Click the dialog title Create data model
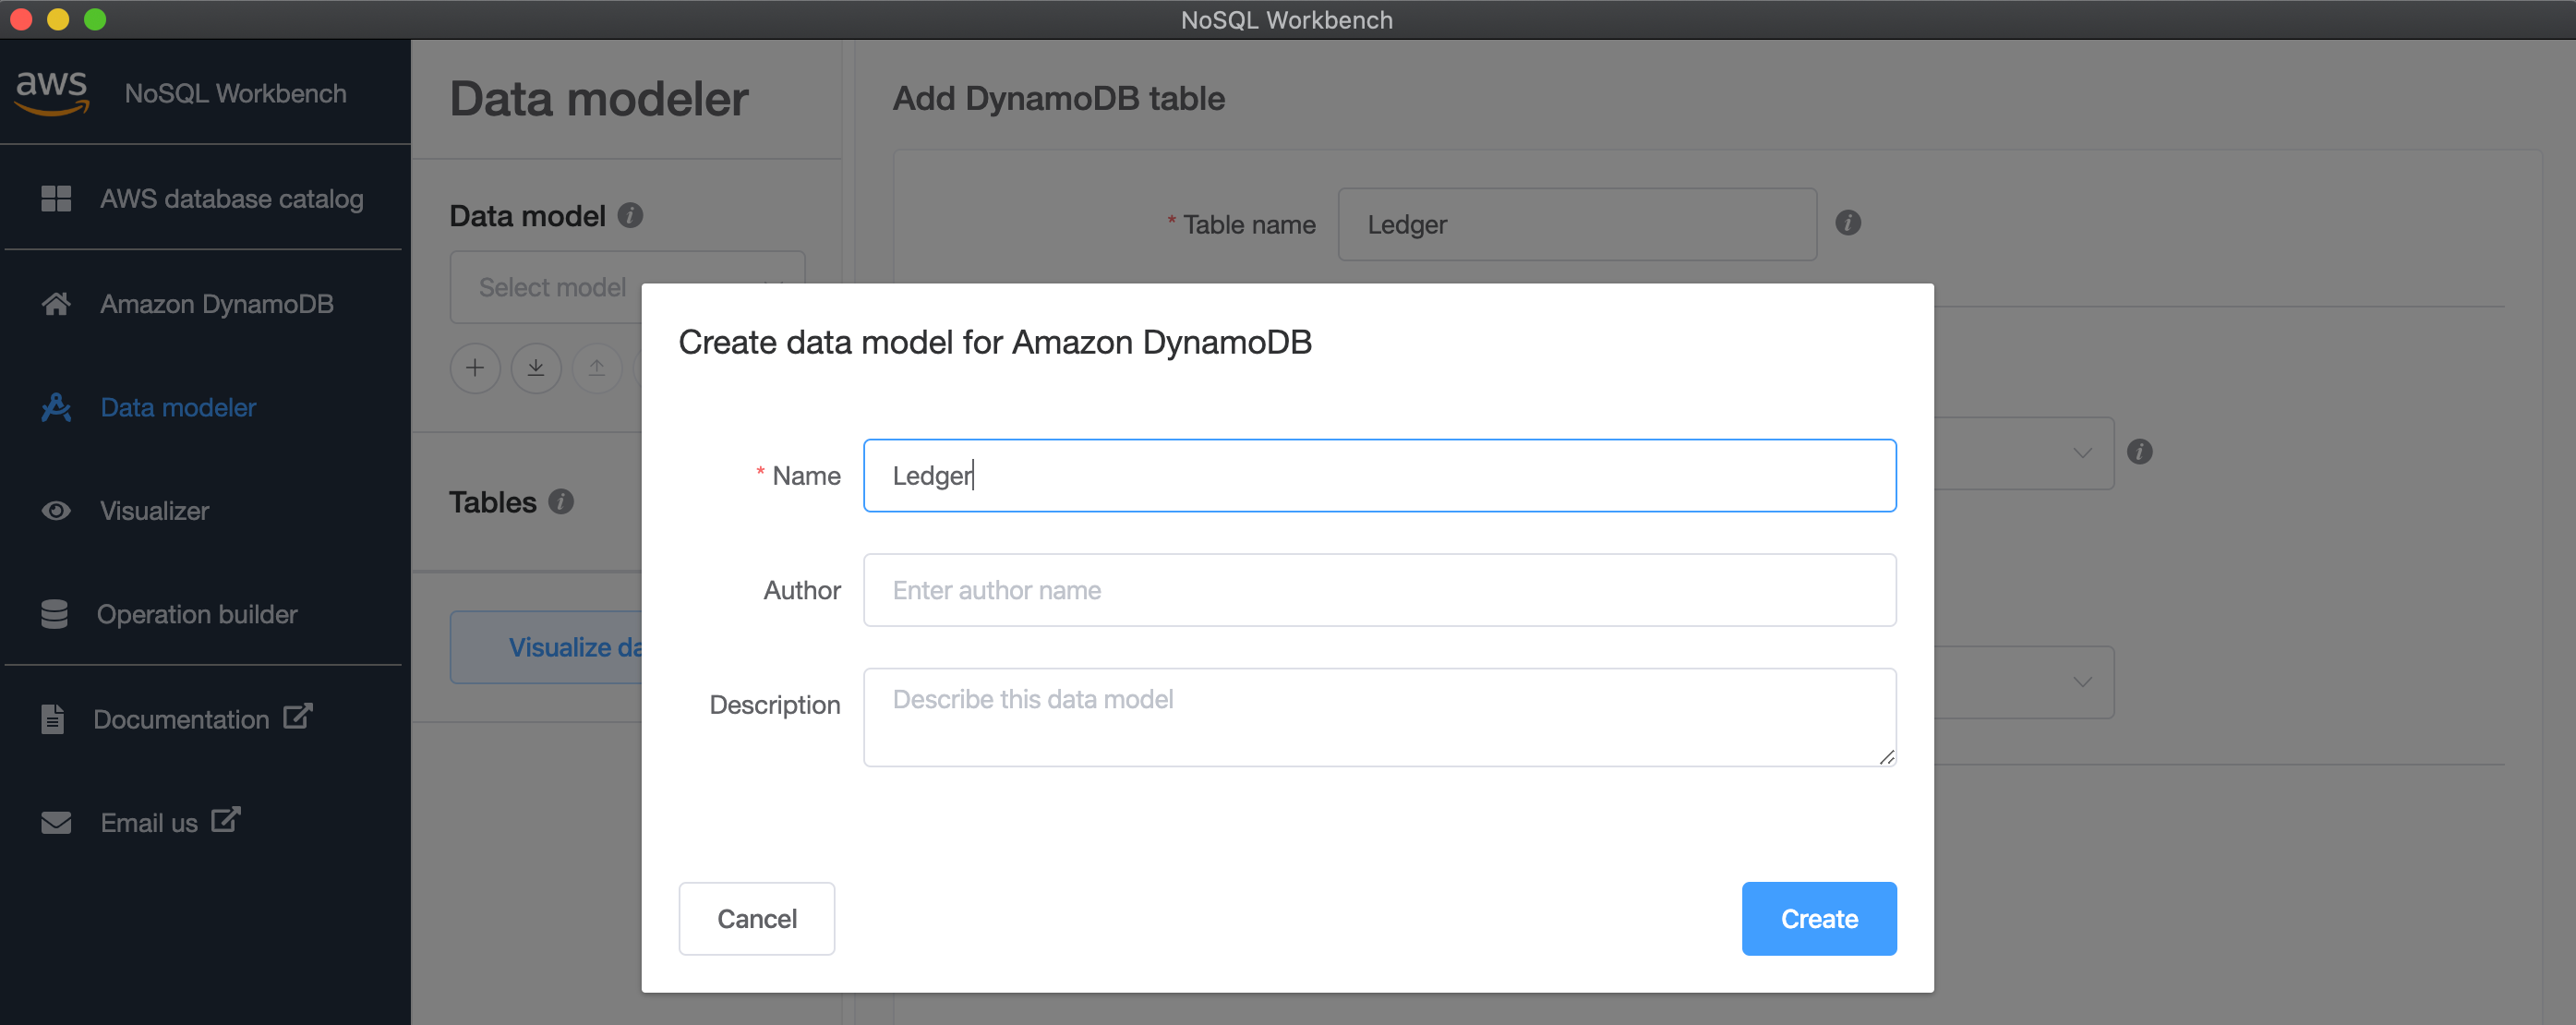2576x1025 pixels. pos(995,342)
